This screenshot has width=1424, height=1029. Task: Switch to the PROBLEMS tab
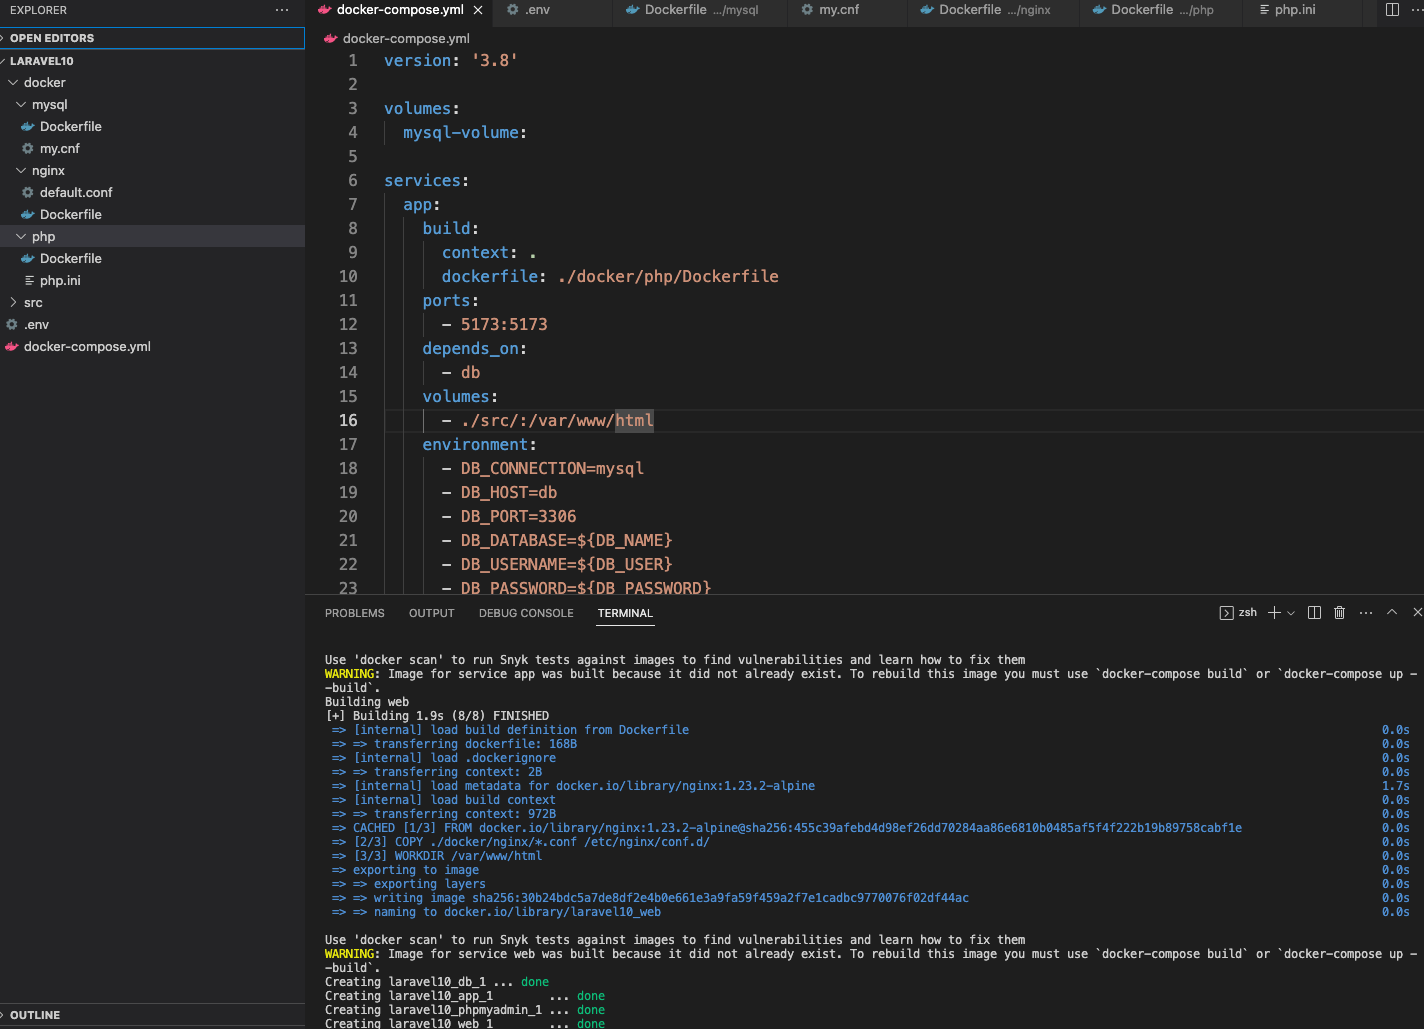coord(354,613)
